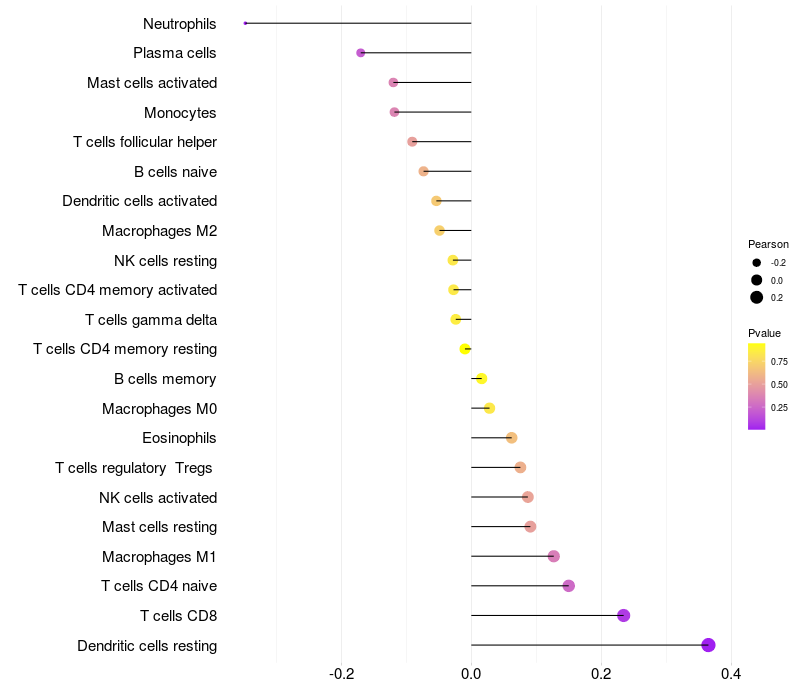The width and height of the screenshot is (800, 700).
Task: Select the T cells CD8 data point
Action: coord(623,615)
